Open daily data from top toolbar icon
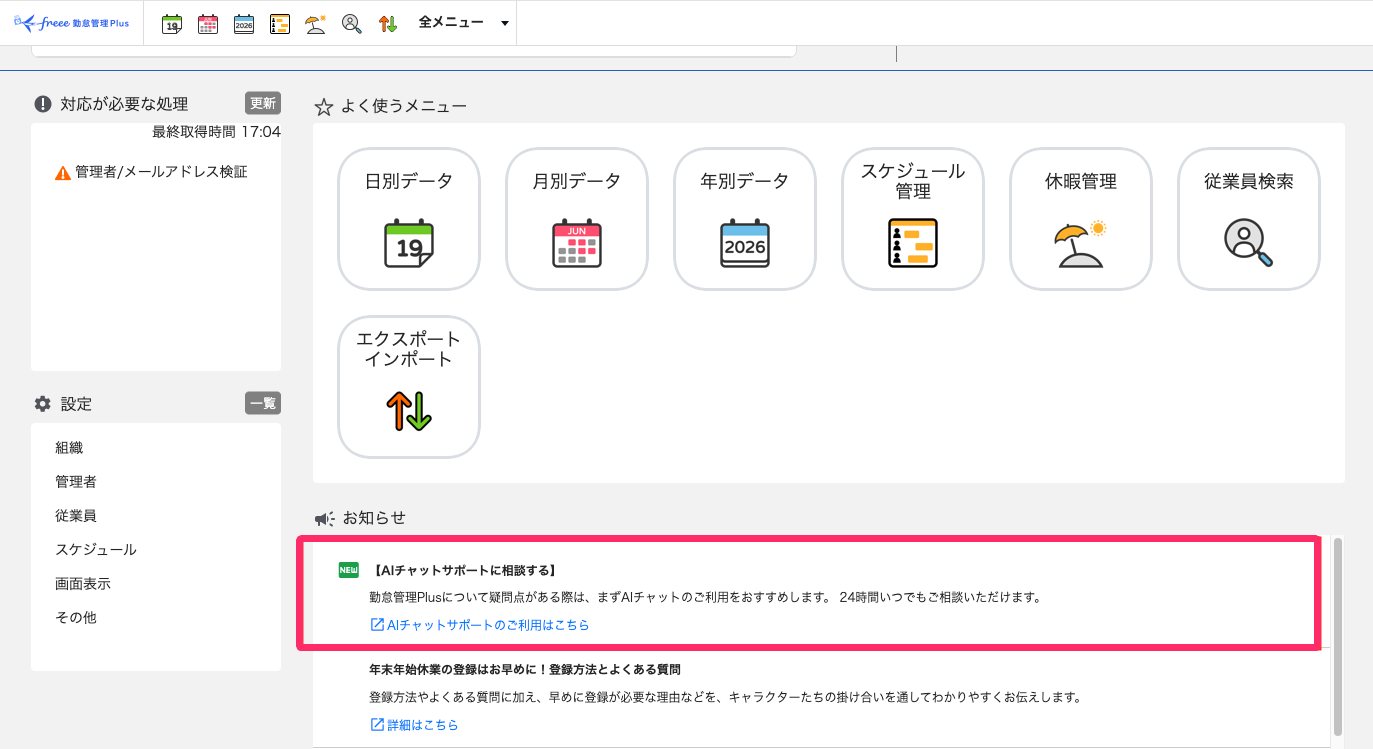1373x749 pixels. point(172,24)
